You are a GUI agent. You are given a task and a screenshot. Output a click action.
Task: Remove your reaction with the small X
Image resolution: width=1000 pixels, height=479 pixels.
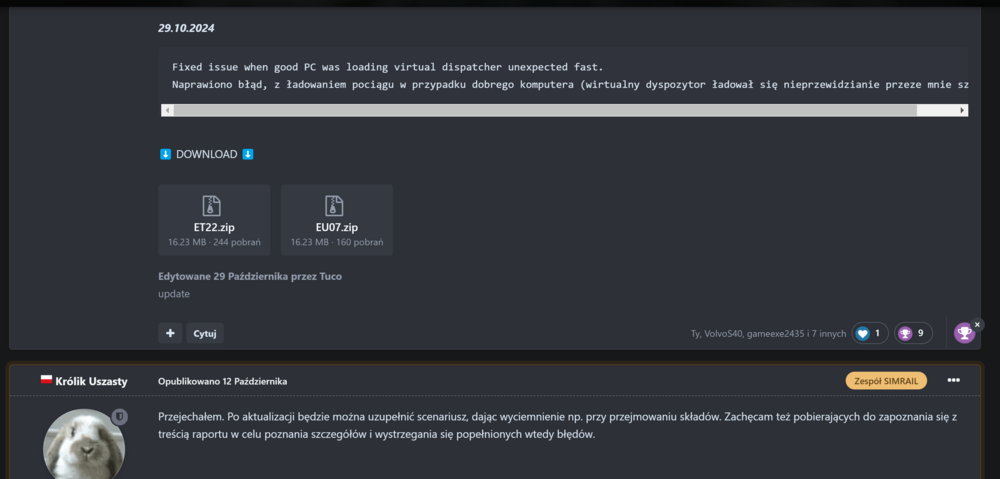[x=977, y=324]
